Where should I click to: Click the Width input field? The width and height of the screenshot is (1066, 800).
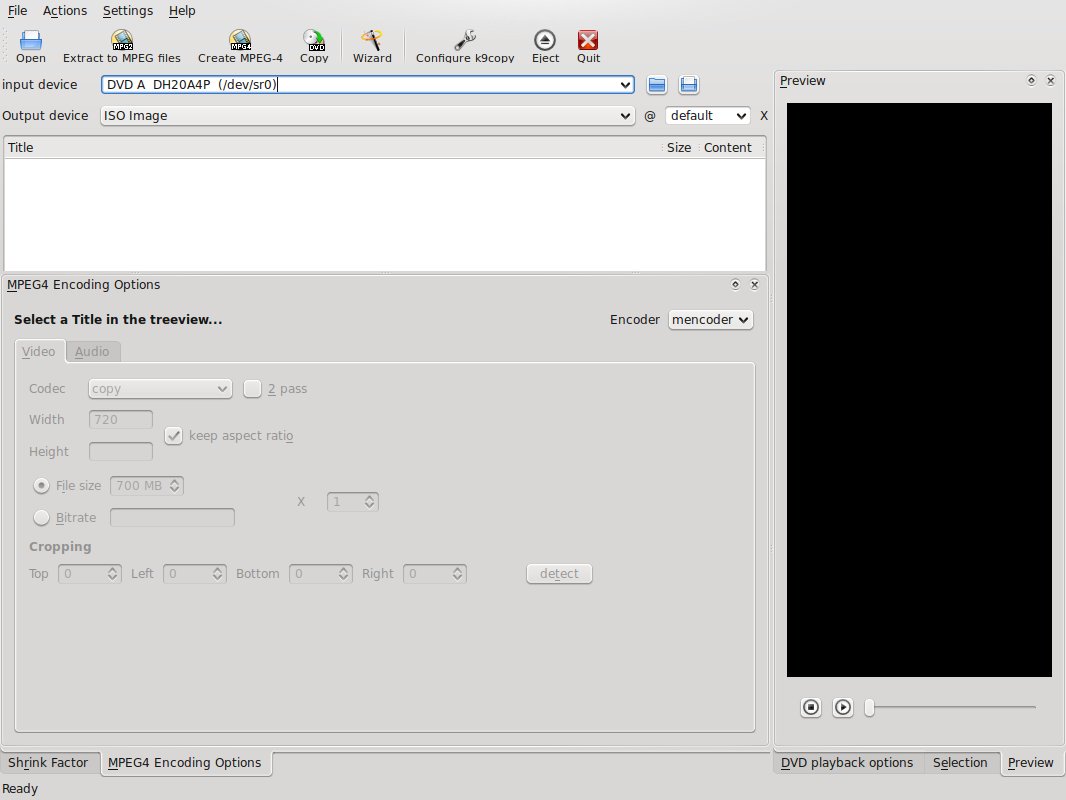coord(121,419)
